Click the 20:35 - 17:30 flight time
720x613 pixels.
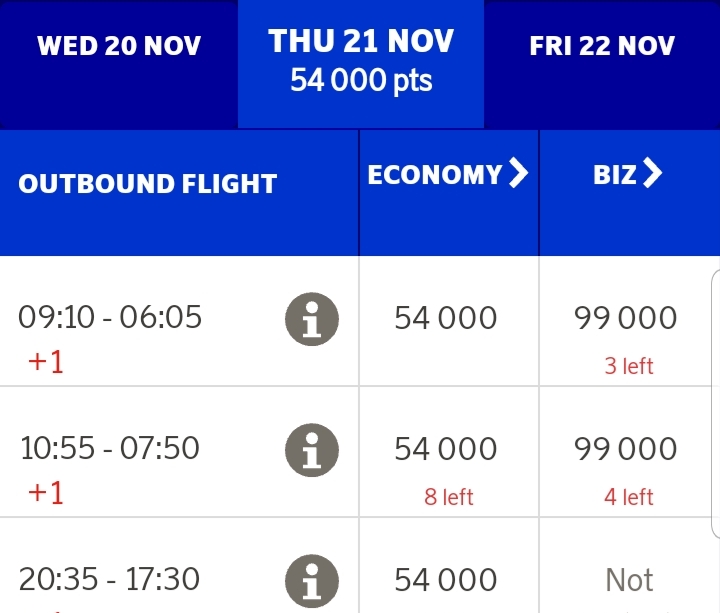pyautogui.click(x=110, y=579)
